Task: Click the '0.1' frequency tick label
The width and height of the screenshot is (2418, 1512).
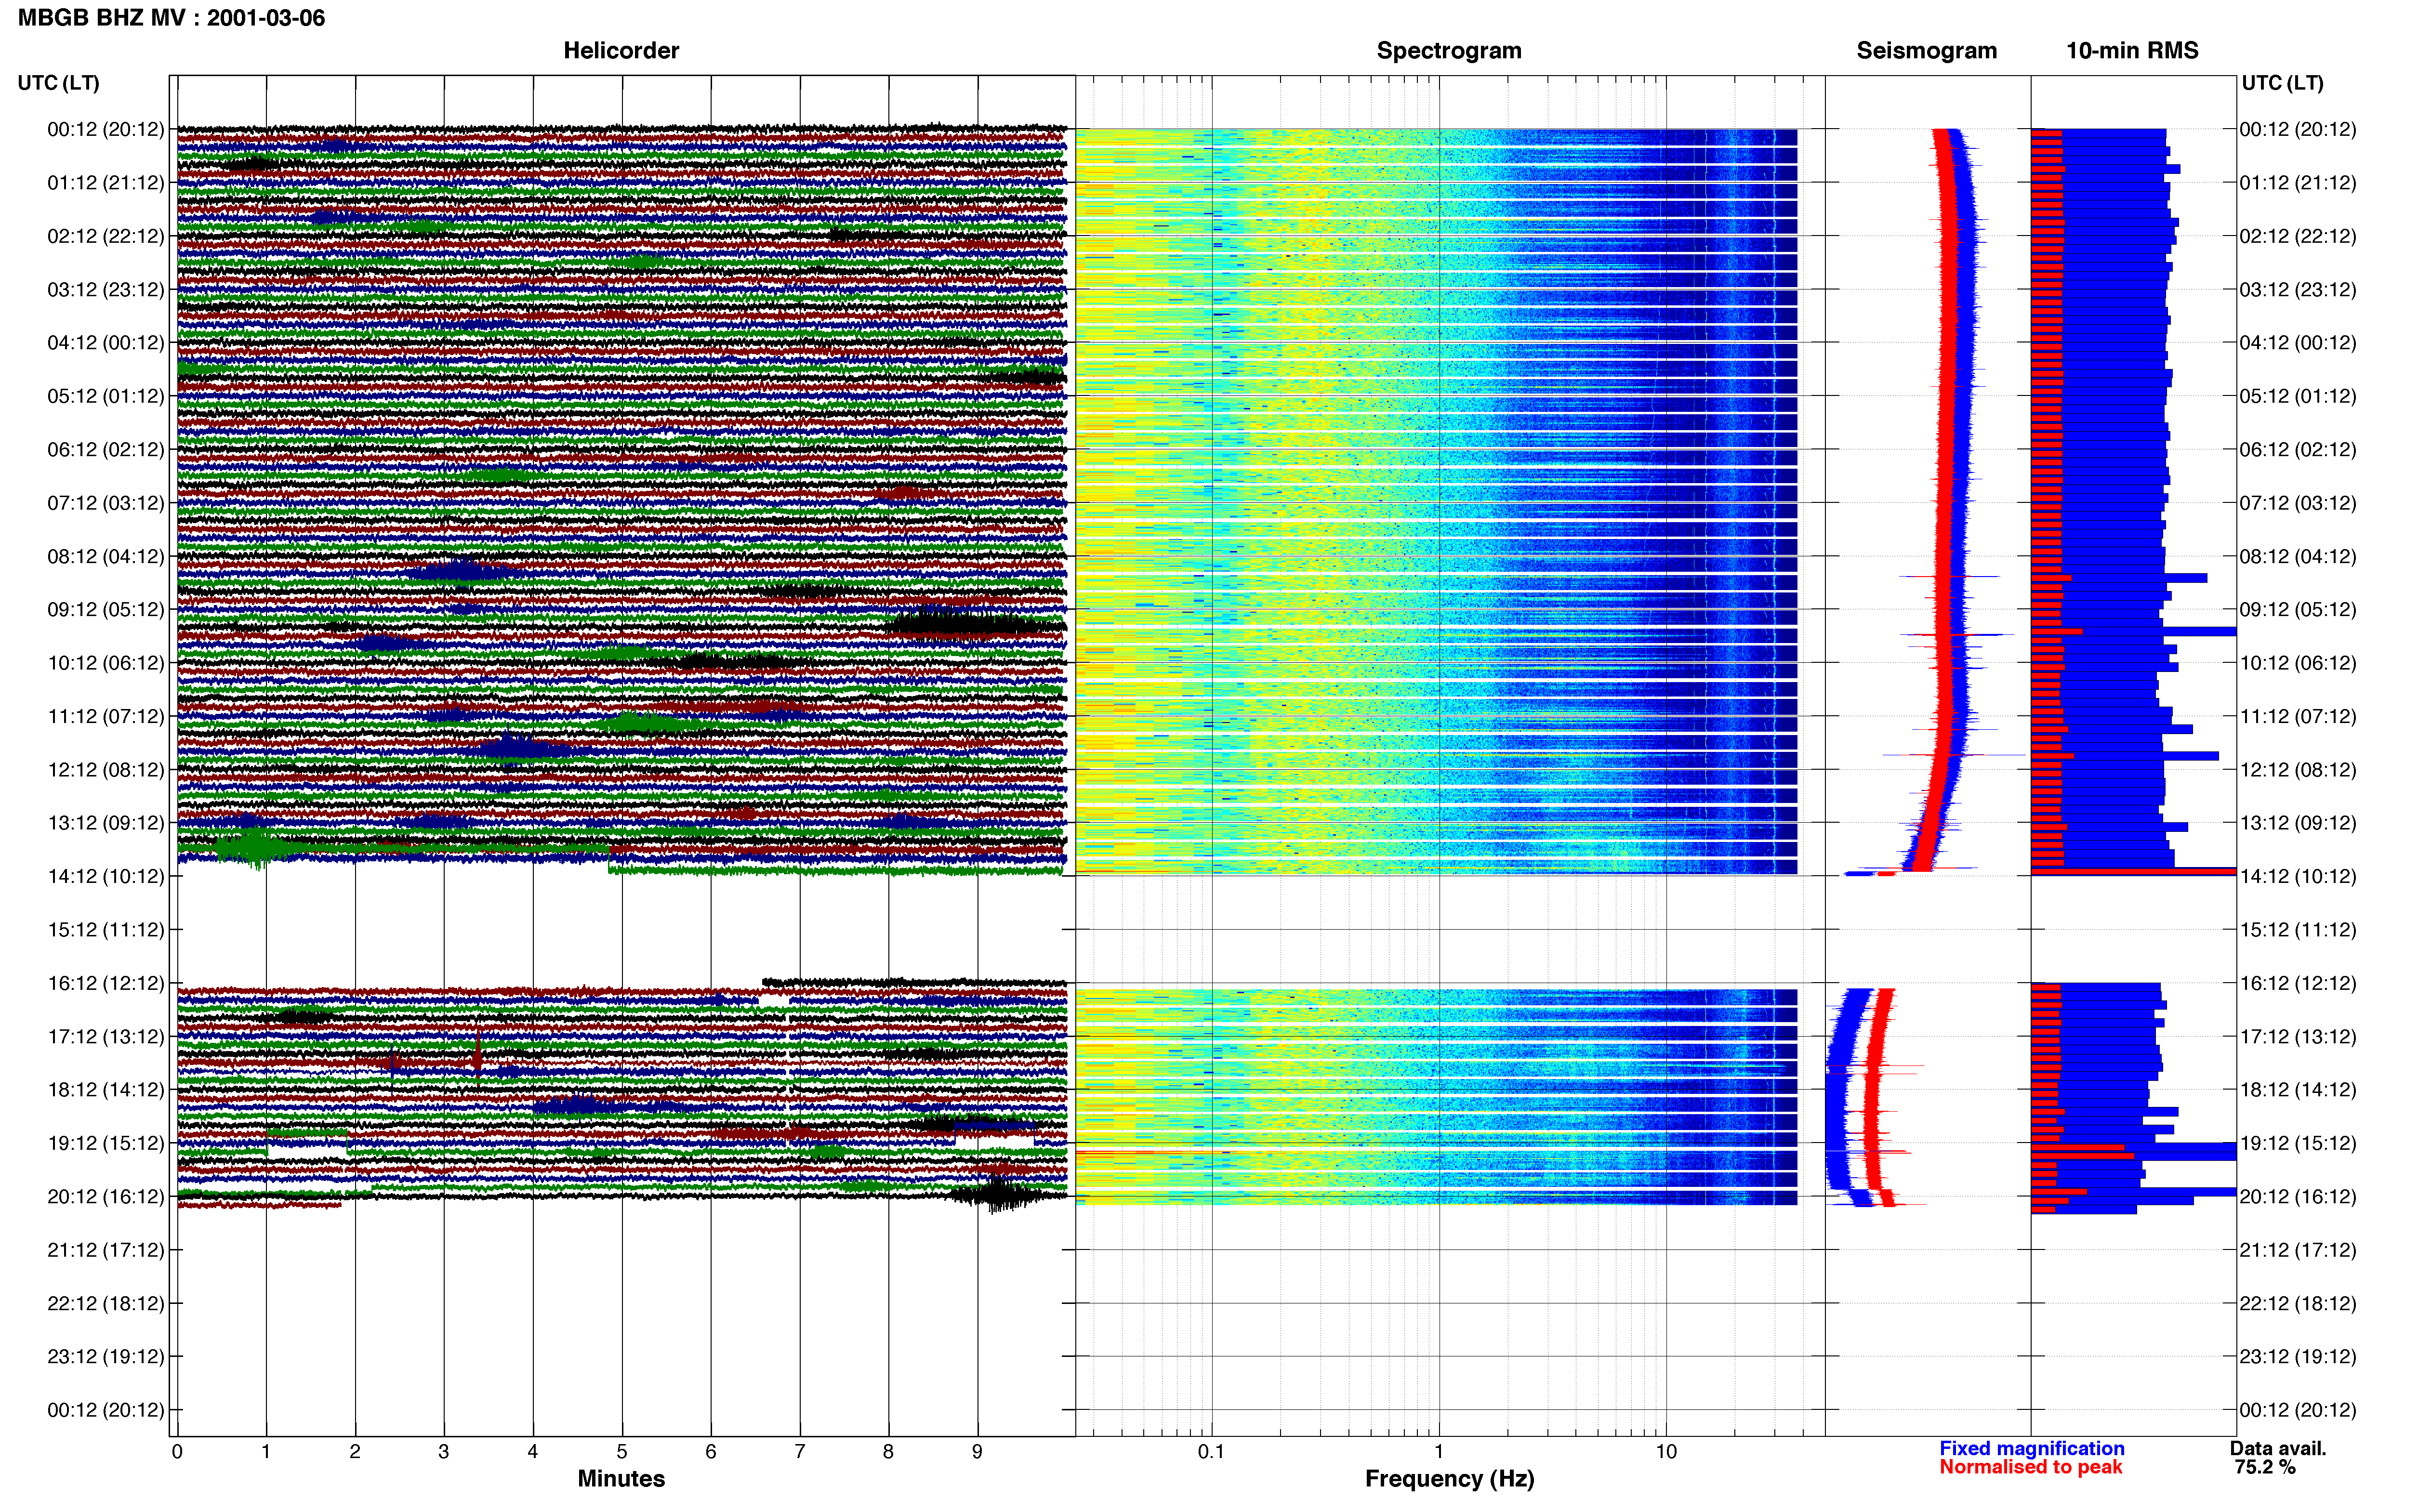Action: click(x=1211, y=1451)
